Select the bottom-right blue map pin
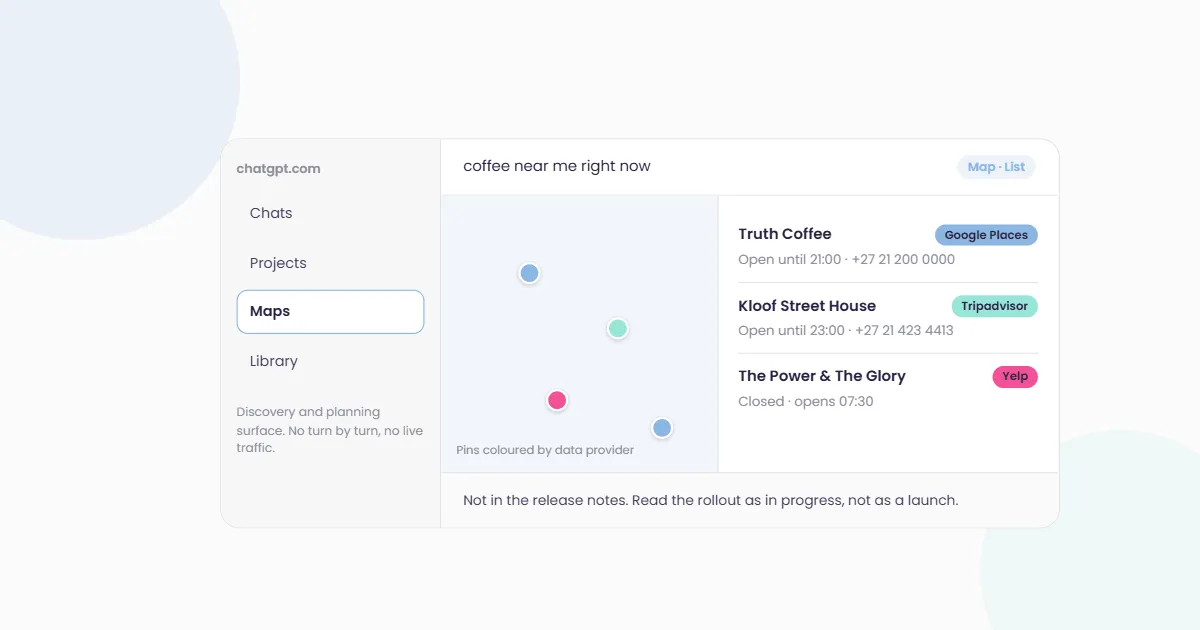The image size is (1200, 630). click(x=662, y=428)
